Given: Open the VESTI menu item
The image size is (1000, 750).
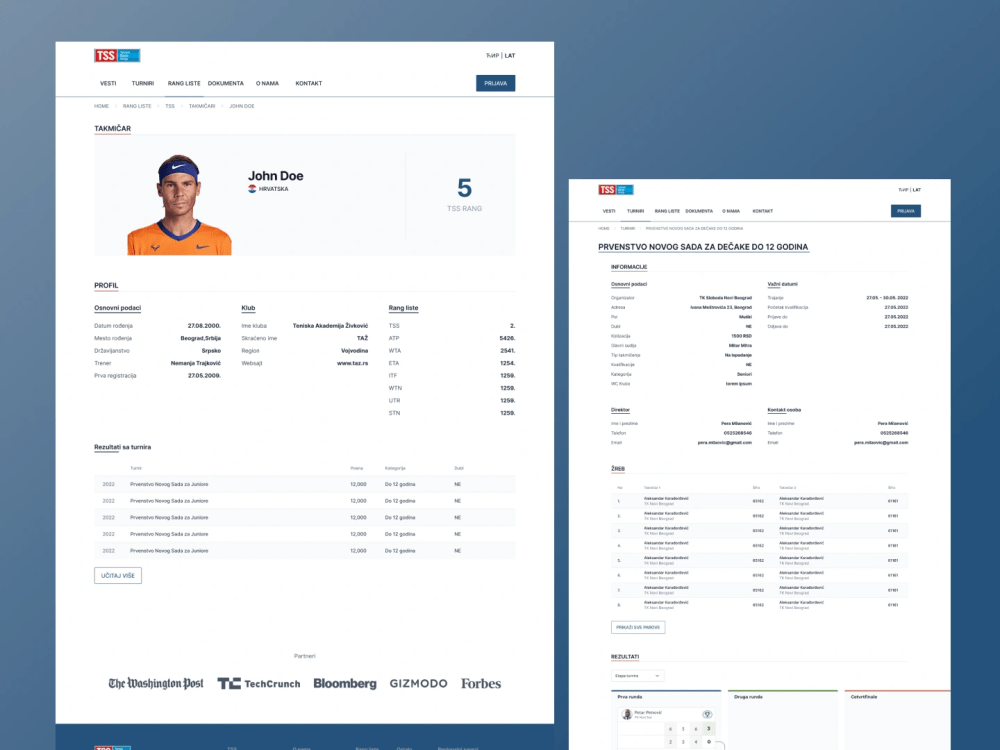Looking at the screenshot, I should point(108,84).
